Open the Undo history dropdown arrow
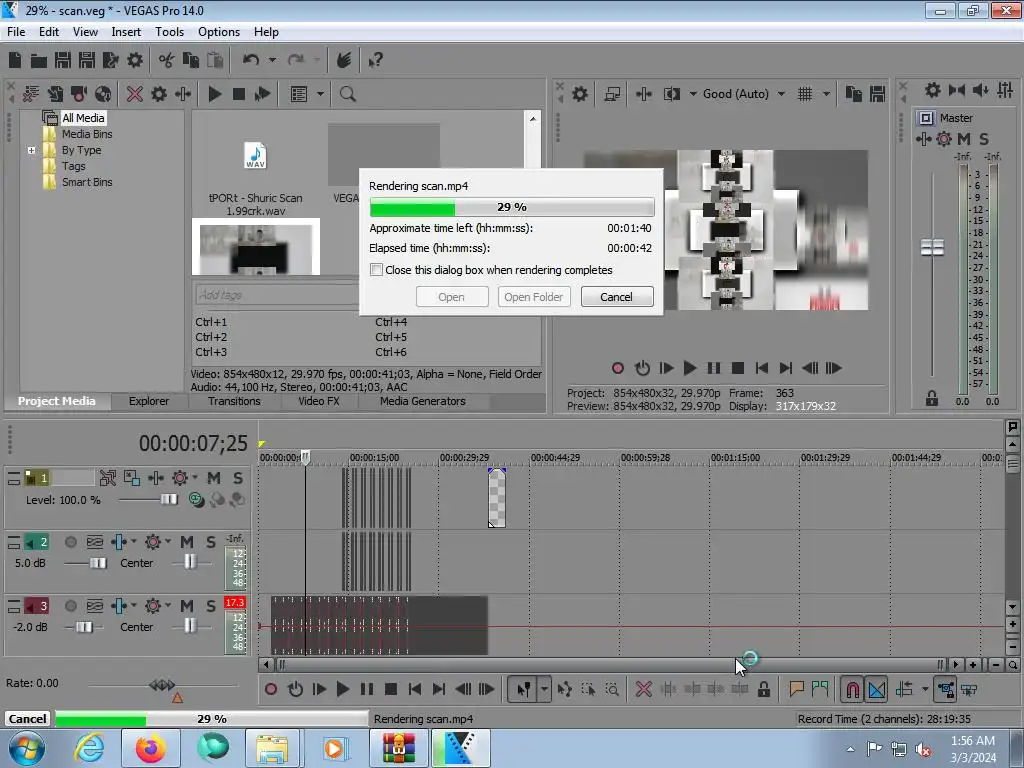 tap(272, 61)
